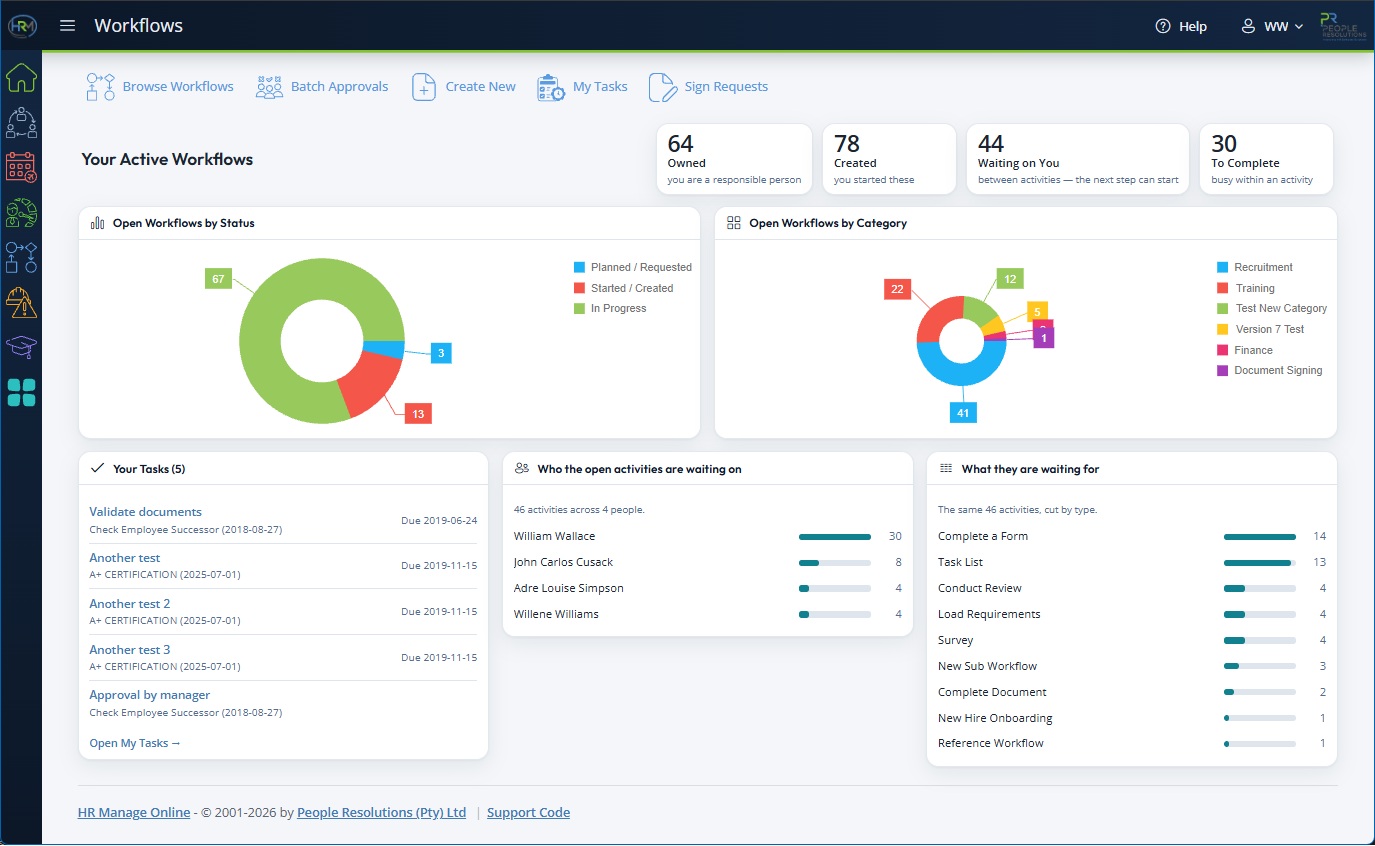
Task: Open Browse Workflows
Action: pos(160,87)
